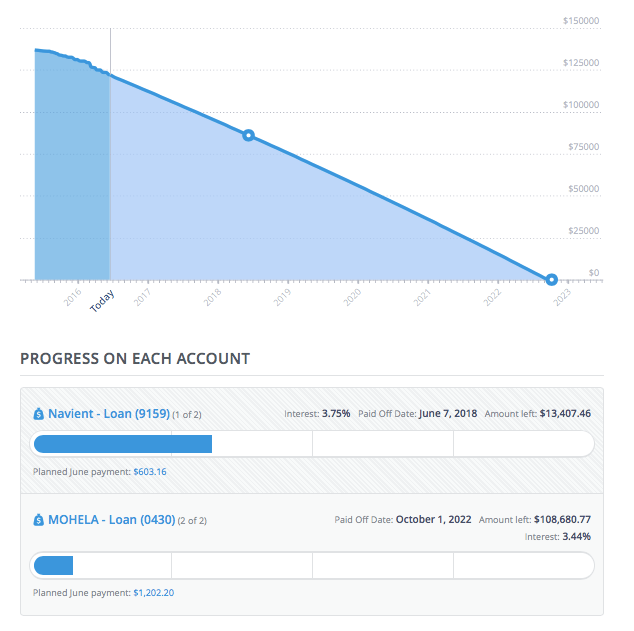This screenshot has width=634, height=631.
Task: Click the MOHELA loan progress bar
Action: 313,565
